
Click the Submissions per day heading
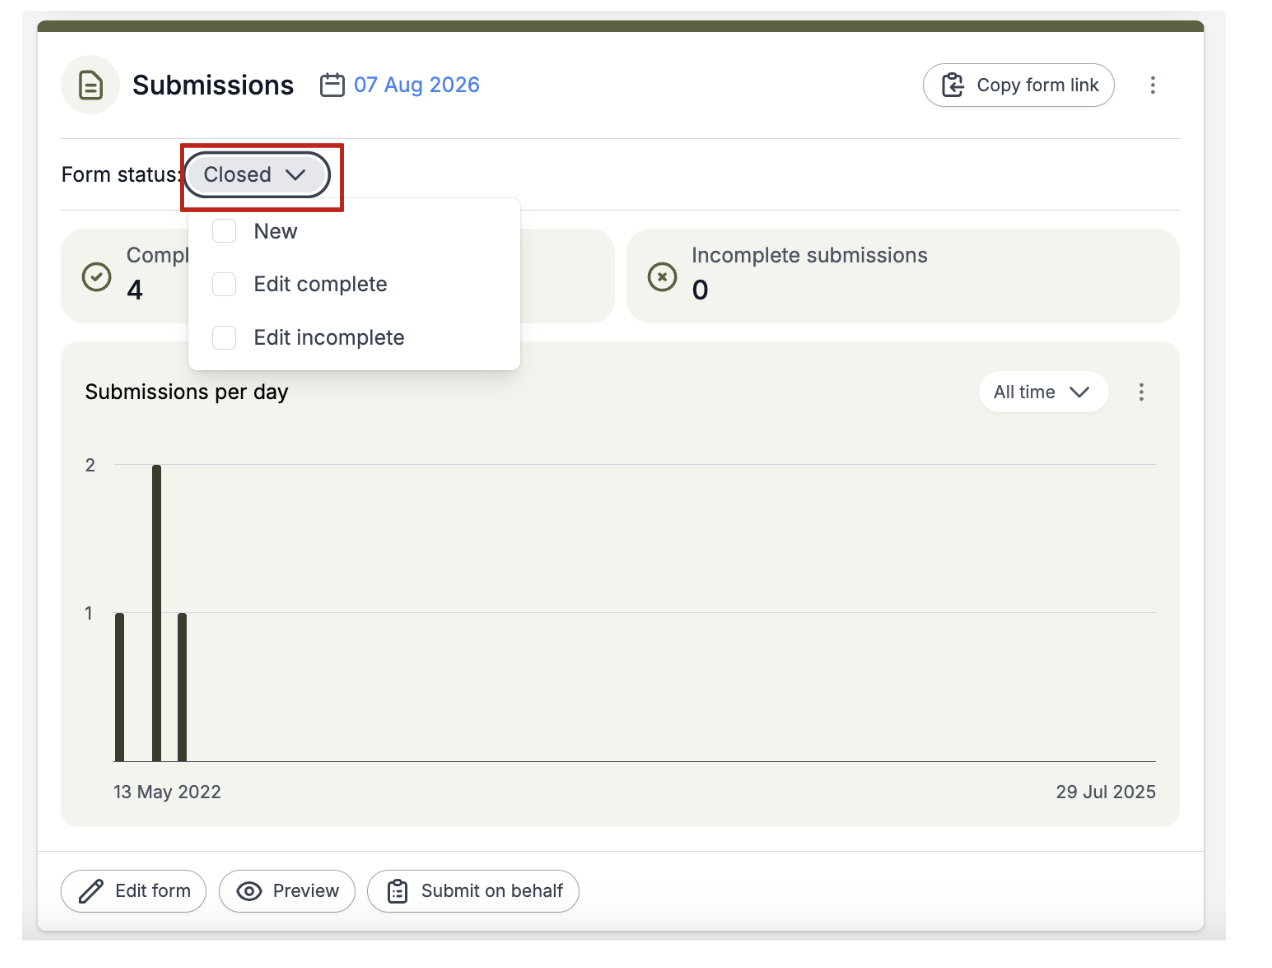coord(186,392)
